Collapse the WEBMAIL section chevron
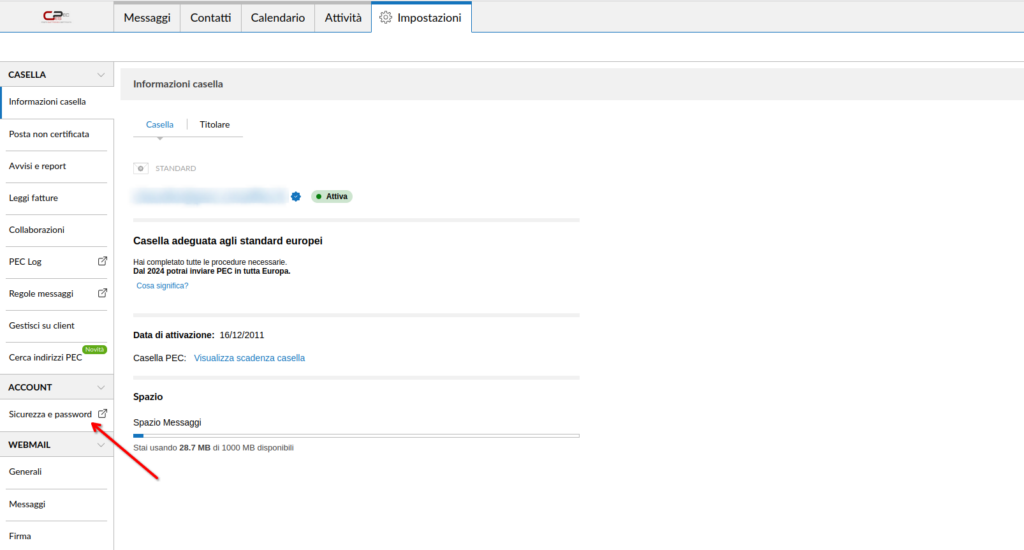 [x=100, y=444]
